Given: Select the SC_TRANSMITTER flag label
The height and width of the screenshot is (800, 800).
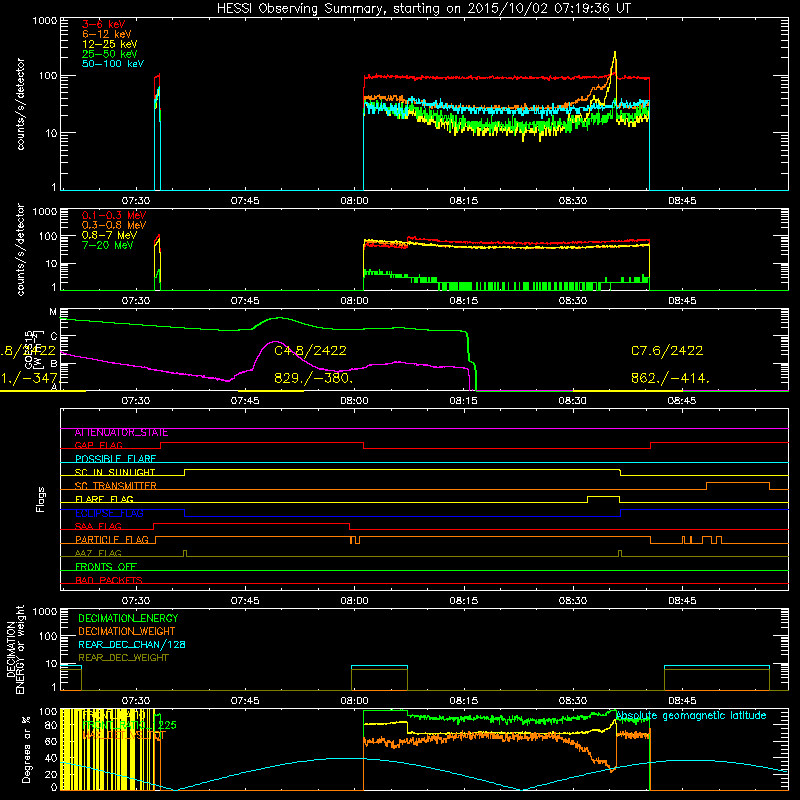Looking at the screenshot, I should [x=115, y=486].
